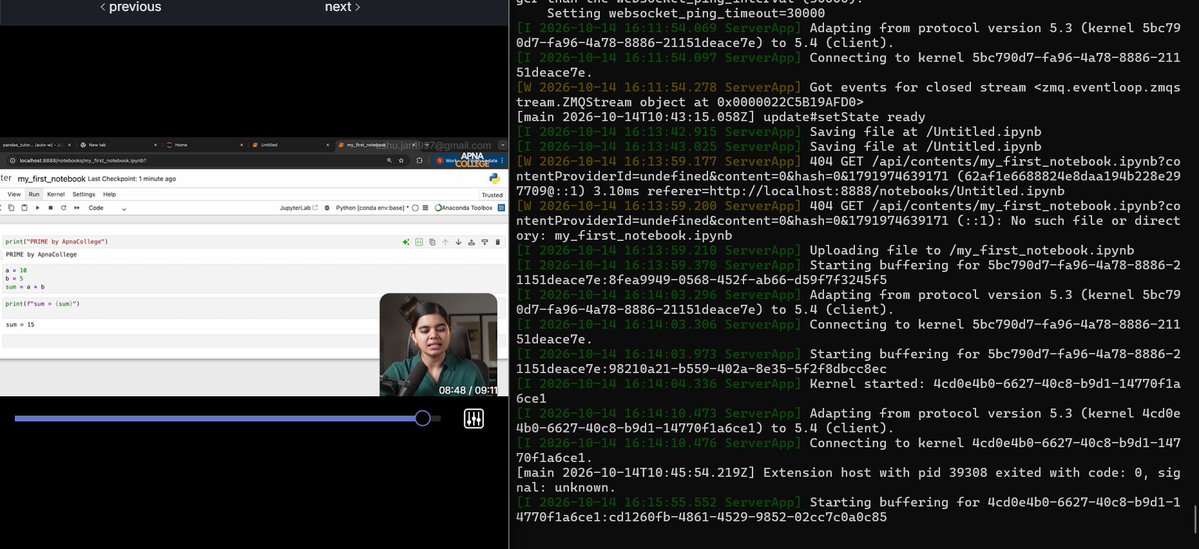Go to the previous video
This screenshot has height=549, width=1199.
pos(131,7)
